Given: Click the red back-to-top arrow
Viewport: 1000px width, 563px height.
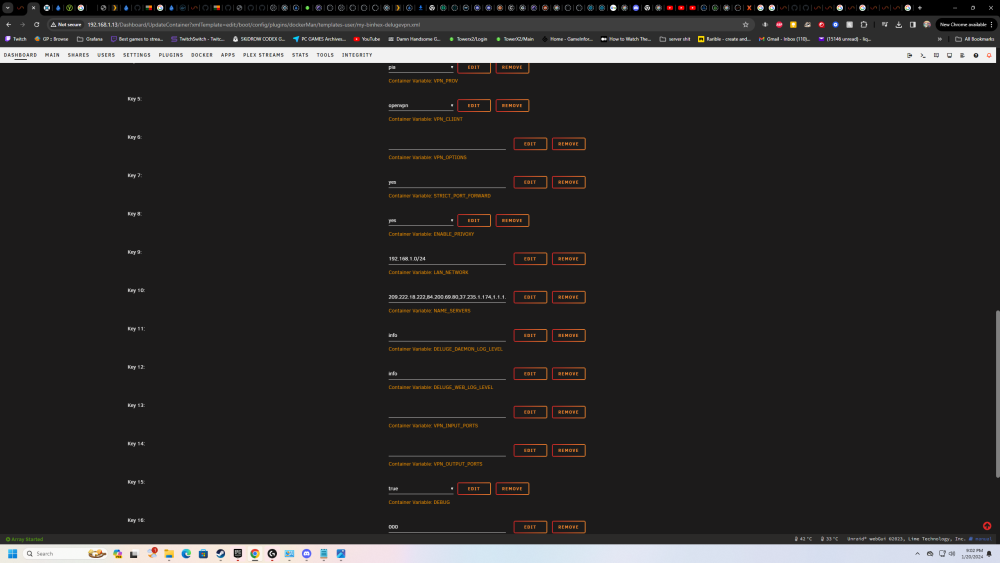Looking at the screenshot, I should tap(987, 526).
